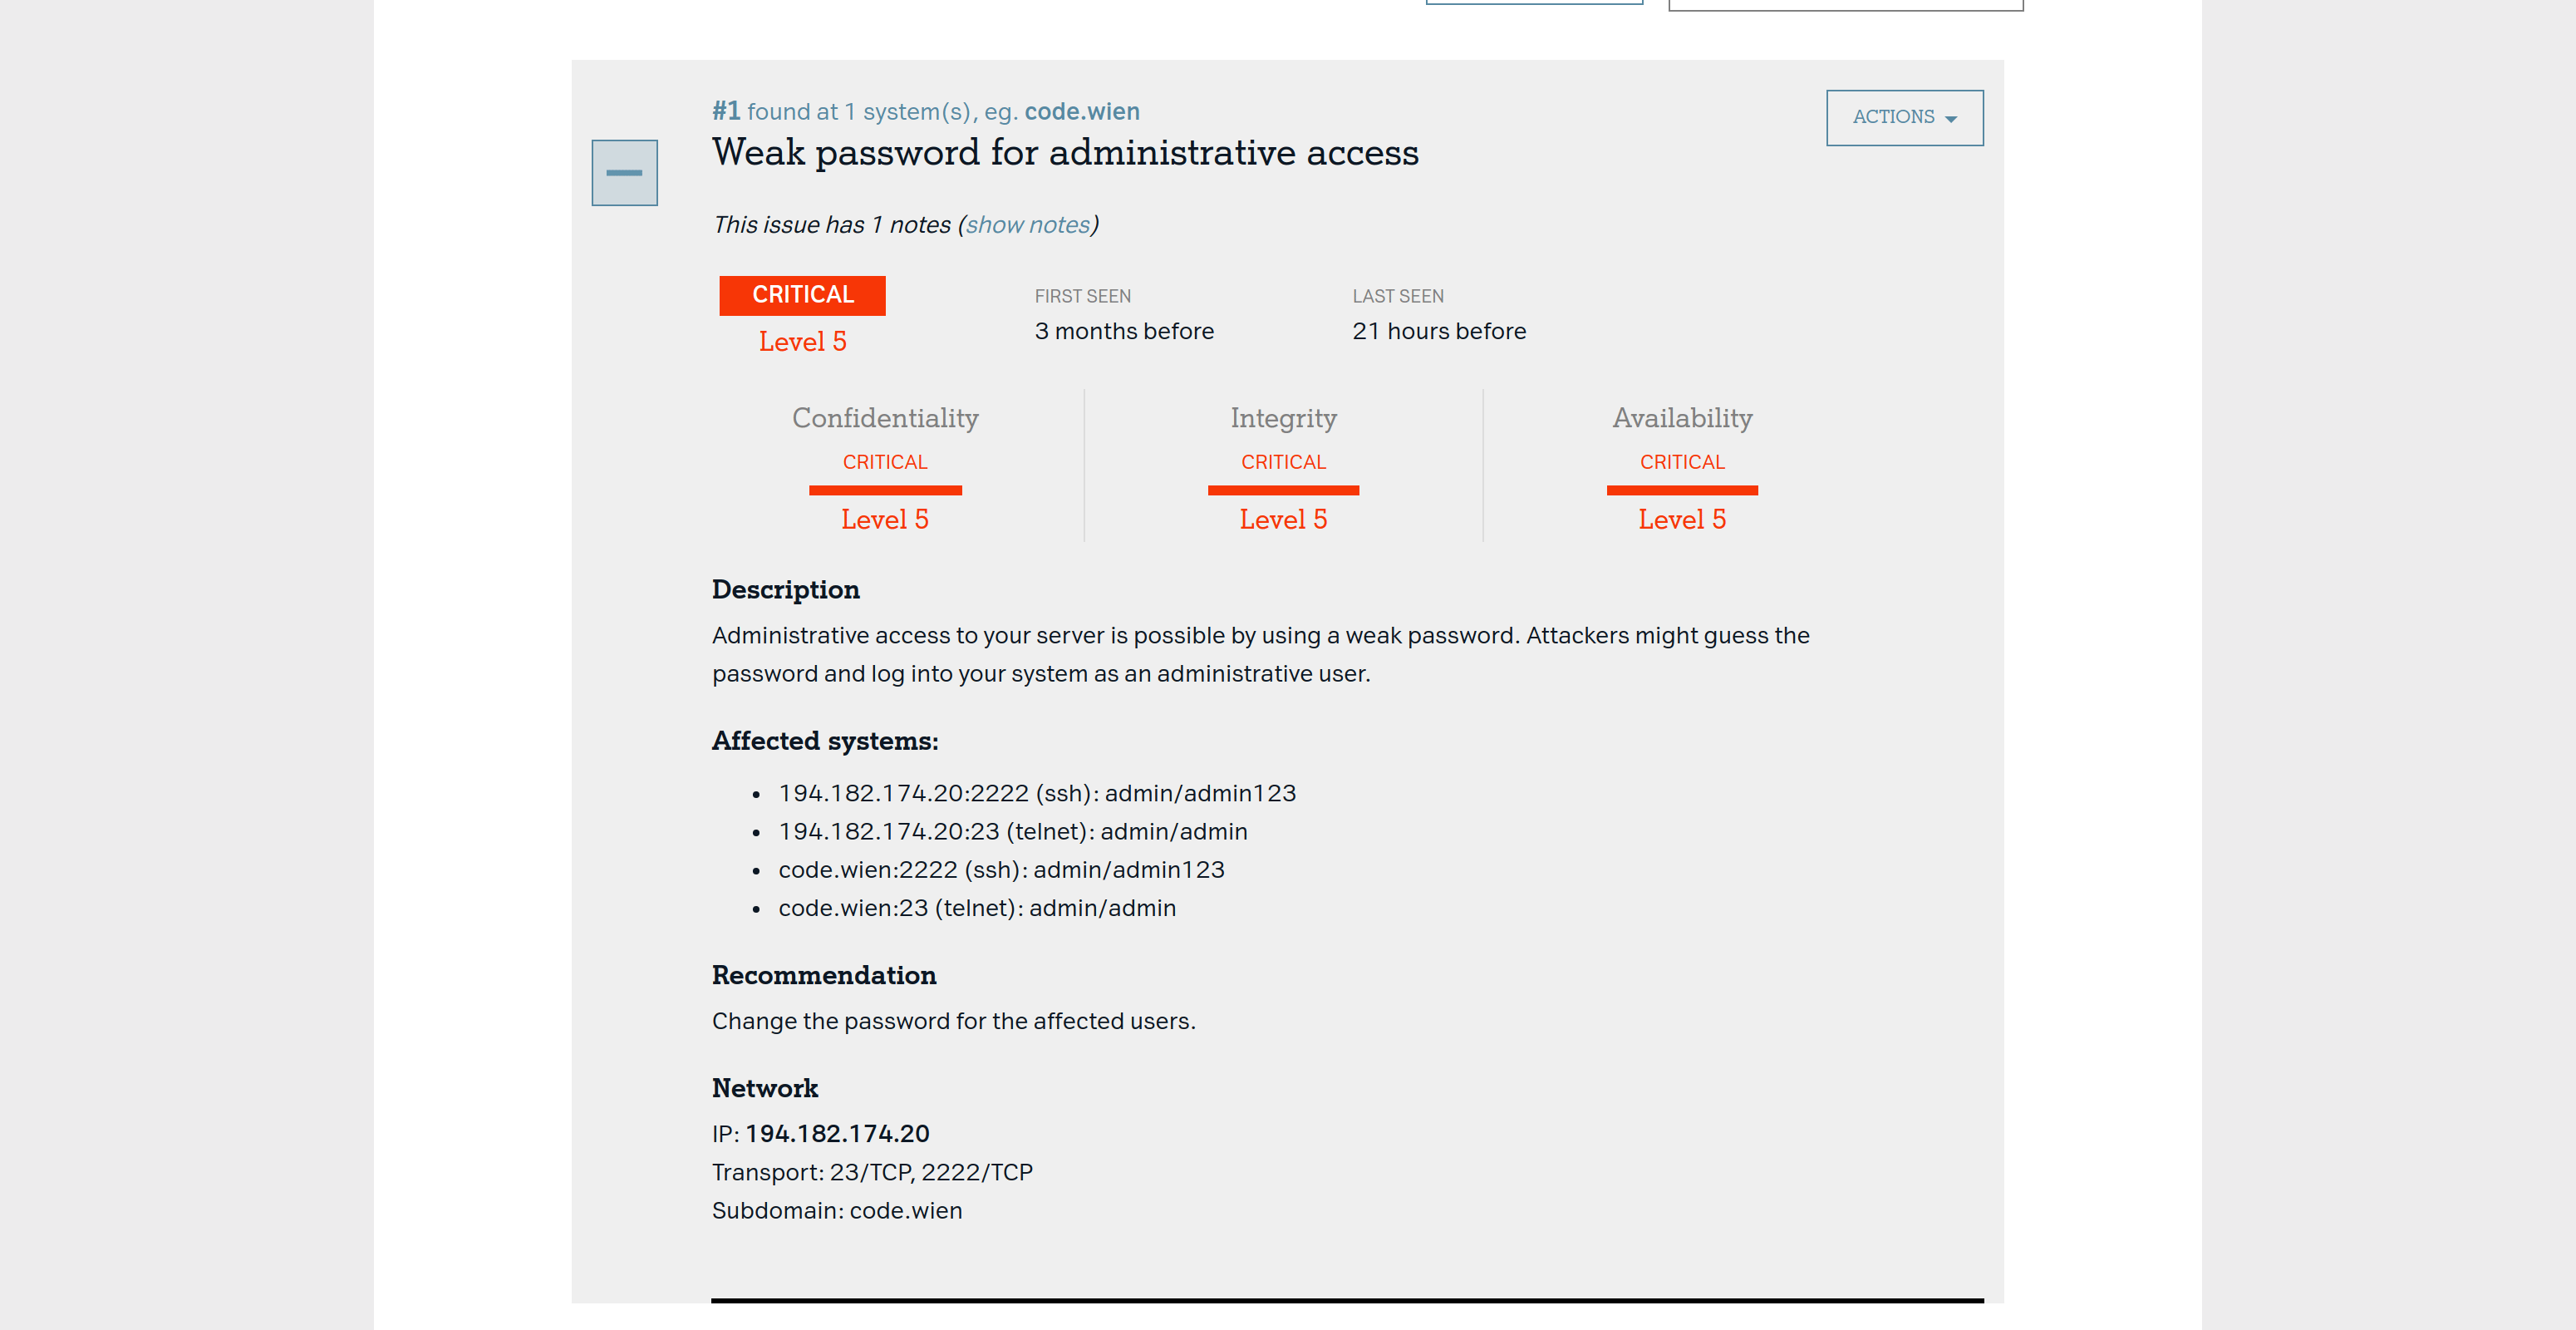Open the code.wien link in issue header

click(1081, 111)
